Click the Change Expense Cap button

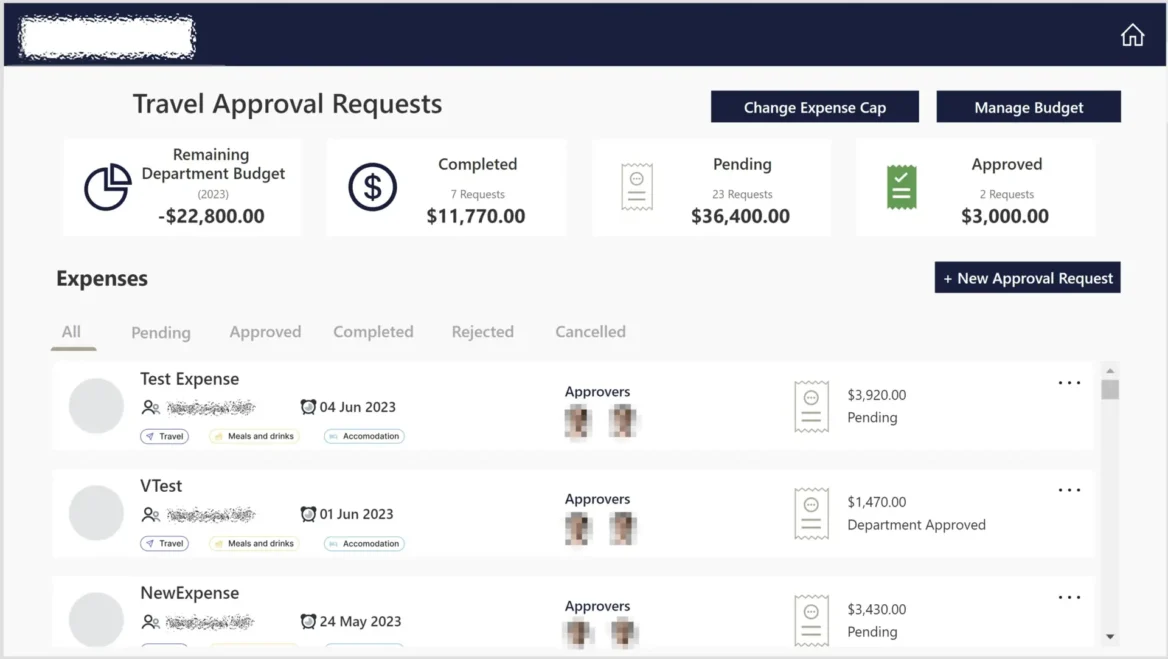coord(814,106)
